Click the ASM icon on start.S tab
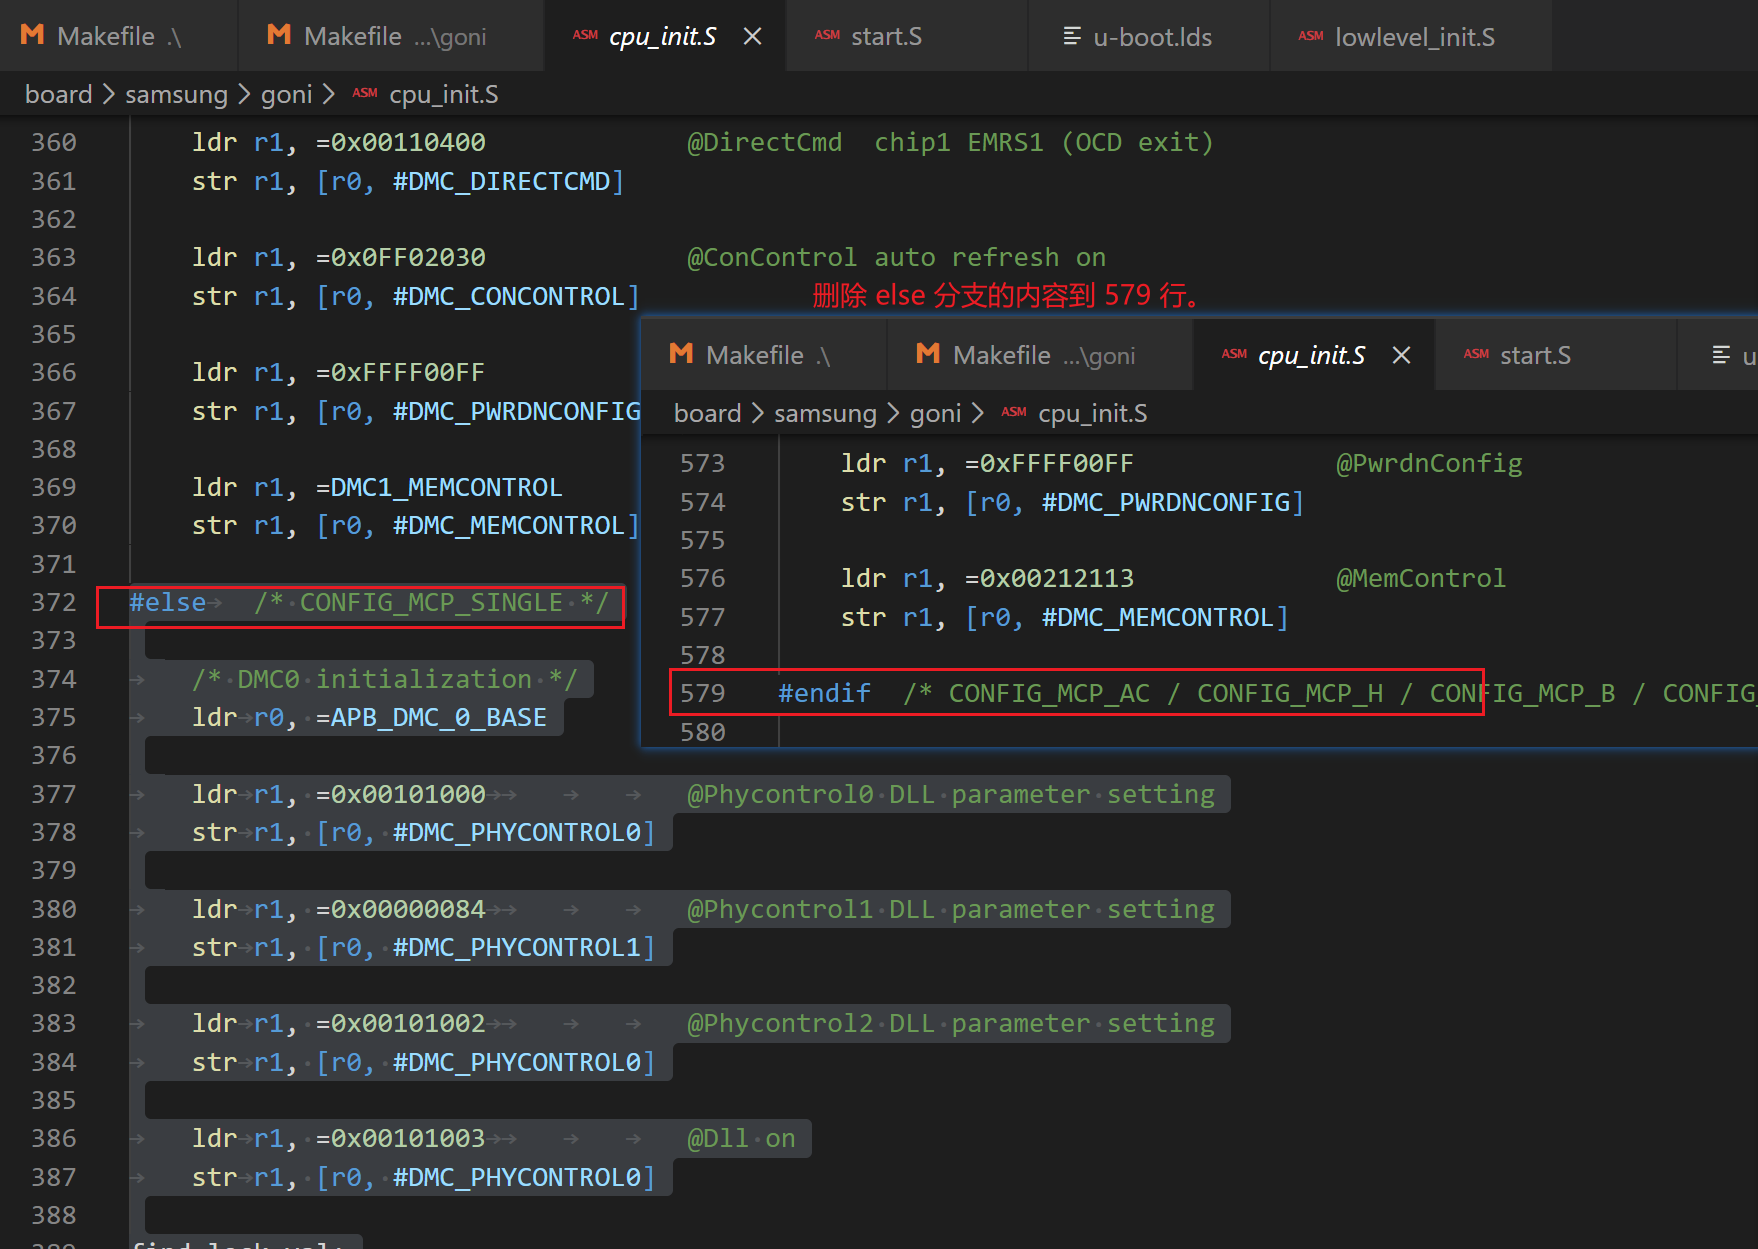1758x1249 pixels. pyautogui.click(x=827, y=35)
